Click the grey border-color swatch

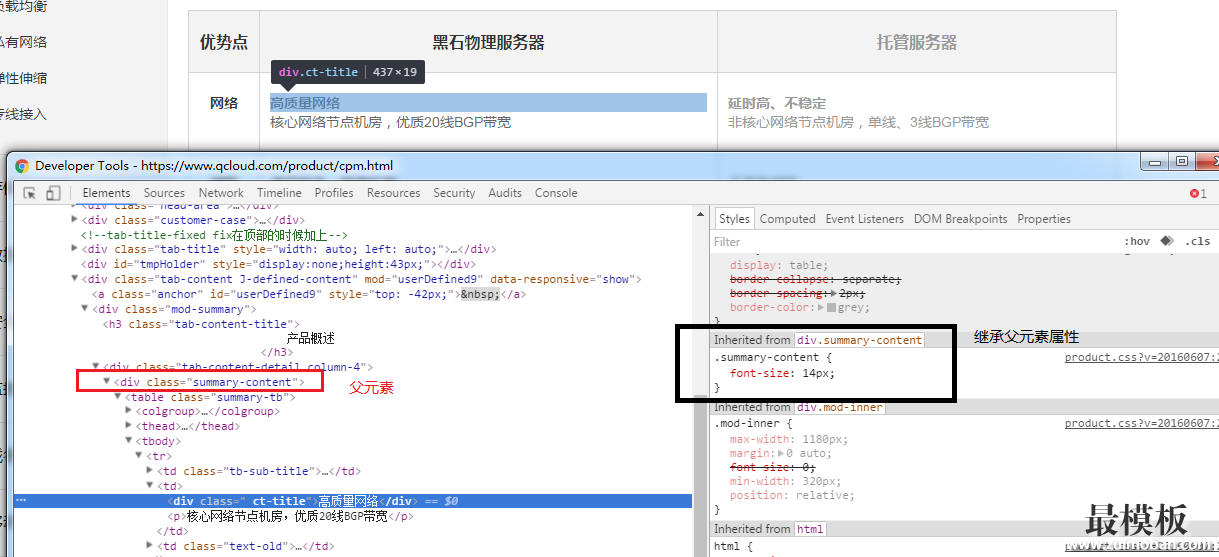(832, 308)
